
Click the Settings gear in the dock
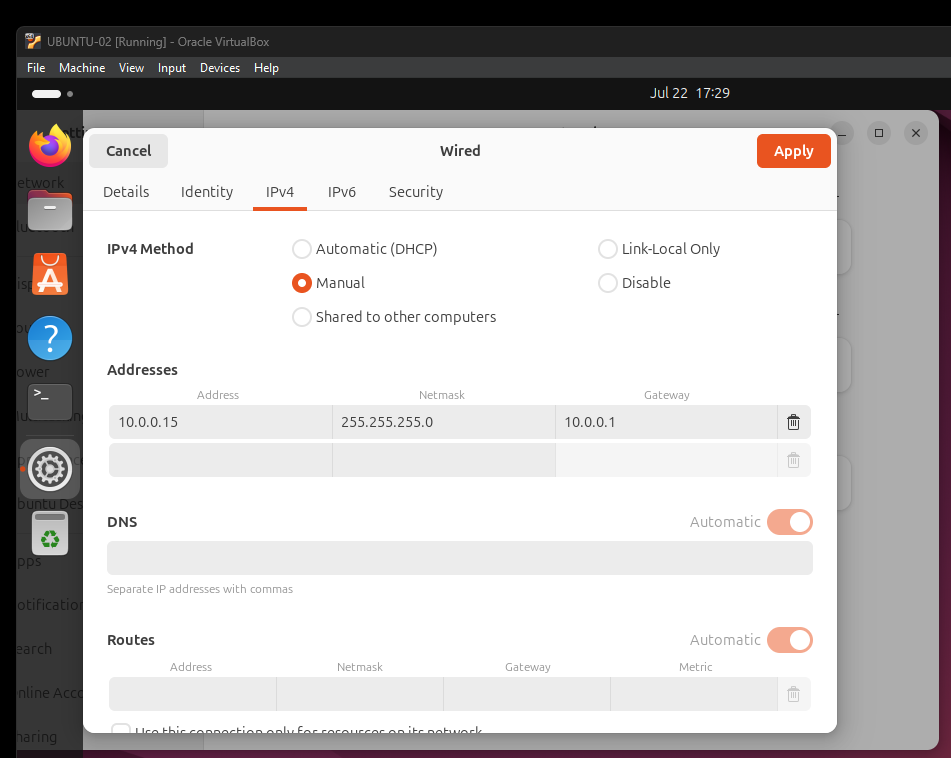[x=50, y=468]
